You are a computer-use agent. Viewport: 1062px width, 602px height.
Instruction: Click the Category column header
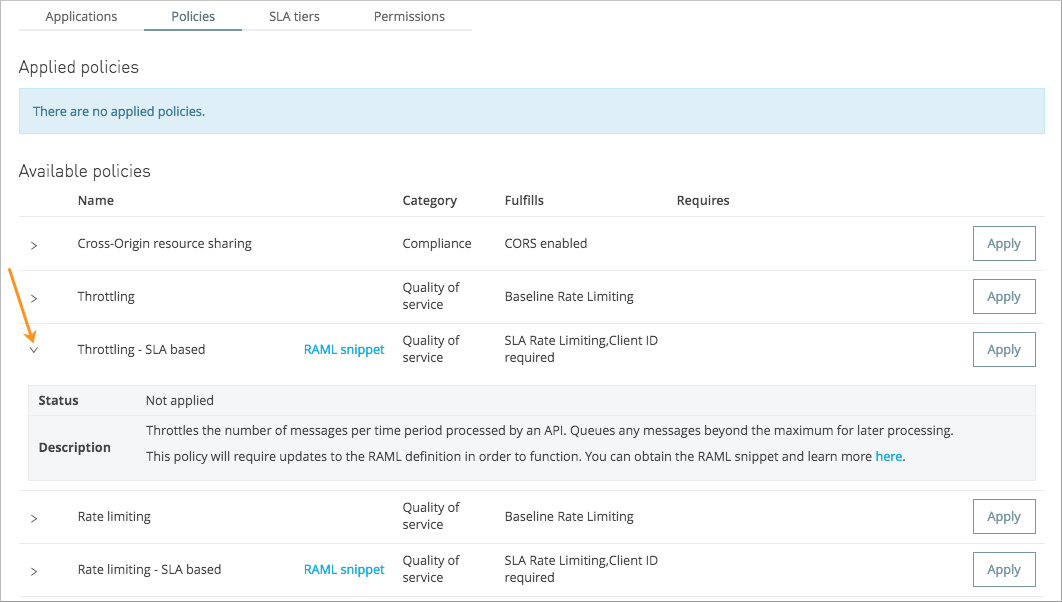(430, 200)
